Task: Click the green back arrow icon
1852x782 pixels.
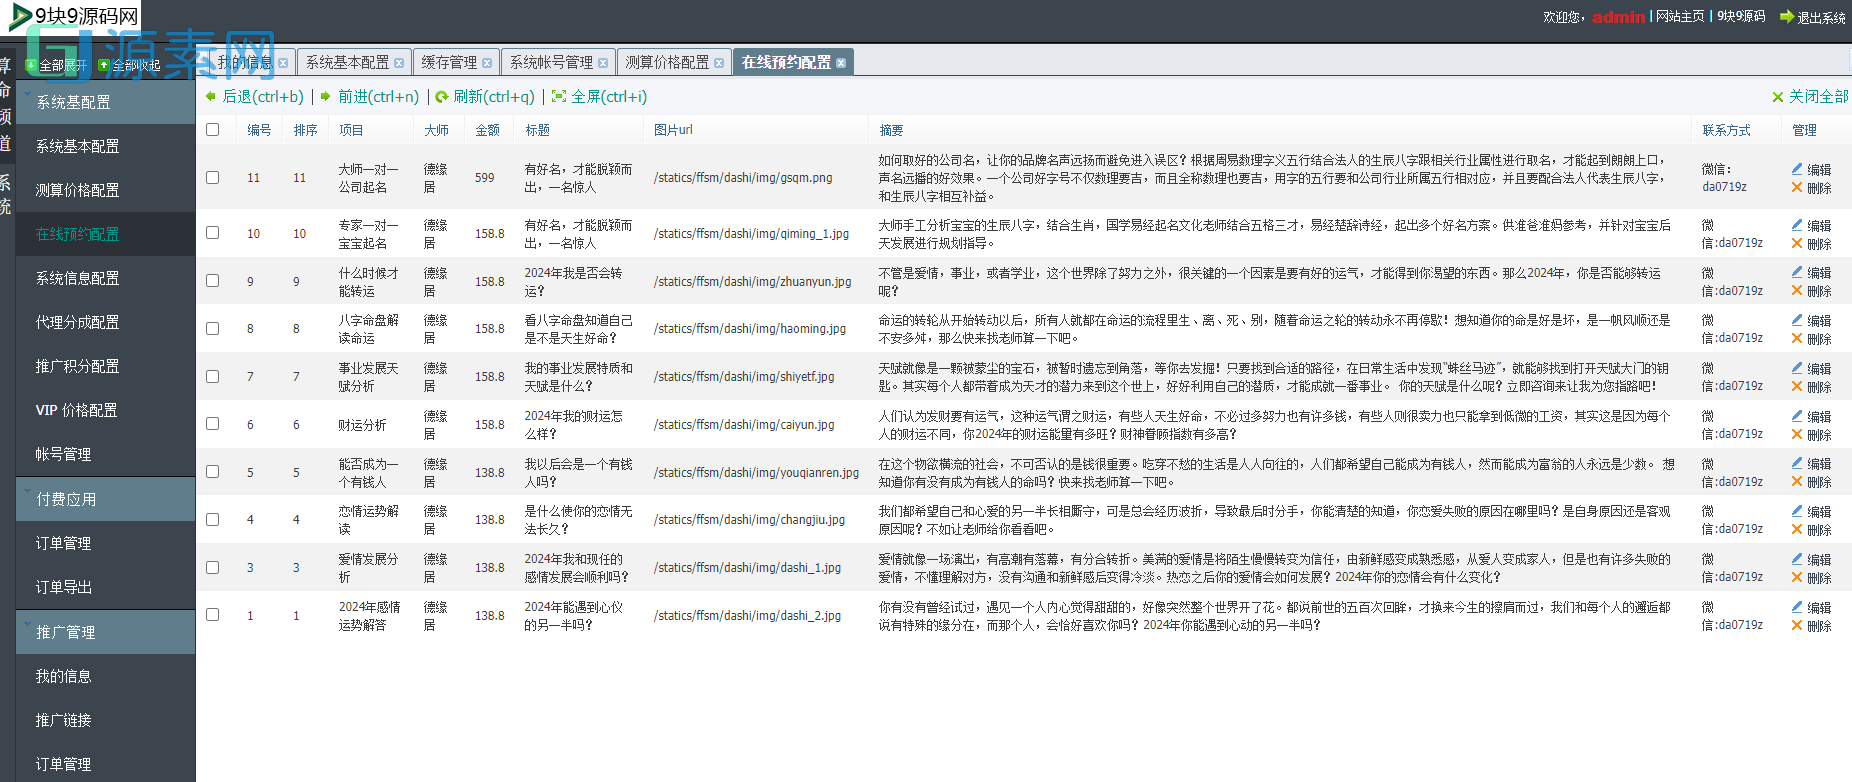Action: 211,97
